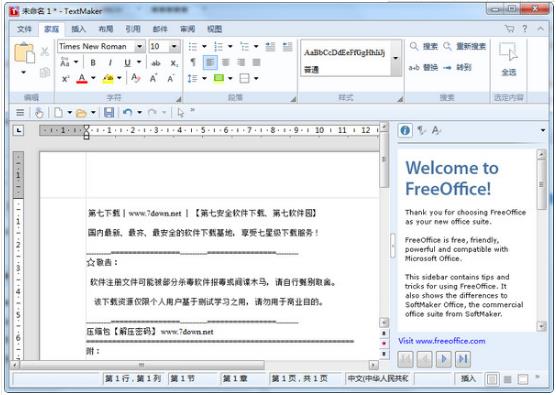Click the numbered list icon
Image resolution: width=556 pixels, height=395 pixels.
tap(219, 46)
